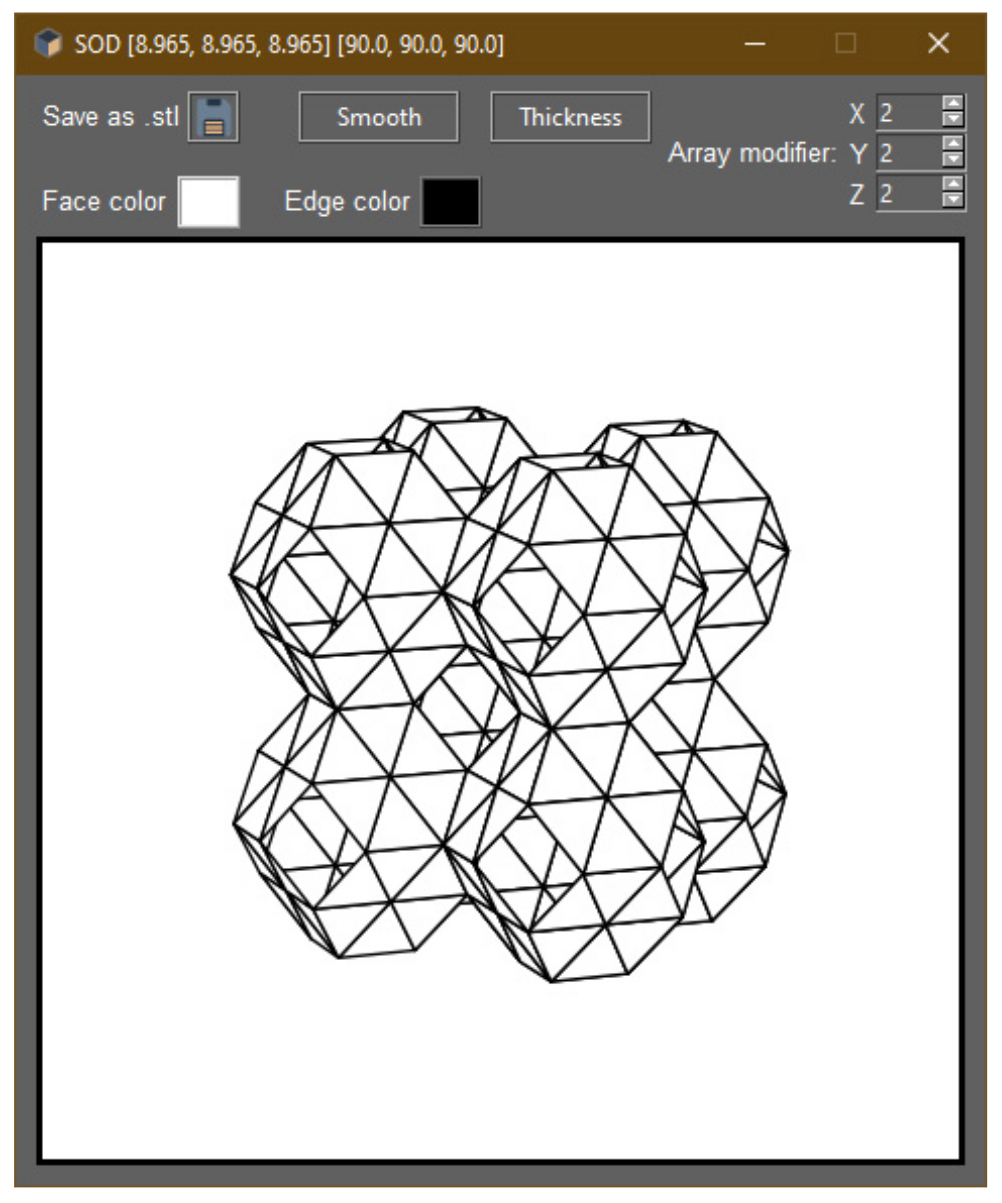Click the Smooth button
The height and width of the screenshot is (1203, 1002).
tap(378, 117)
